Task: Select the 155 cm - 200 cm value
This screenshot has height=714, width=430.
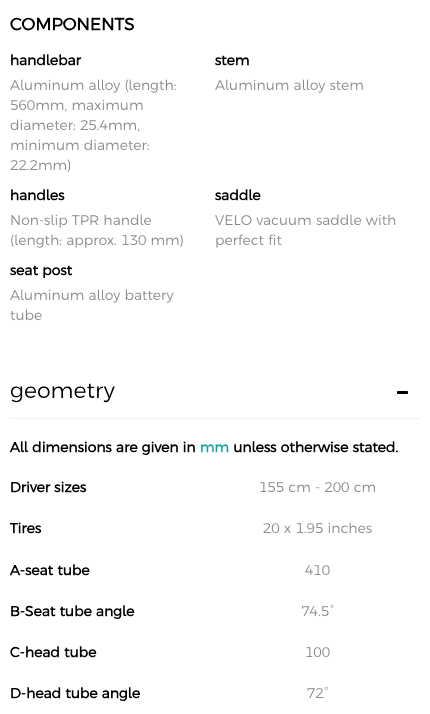Action: coord(317,487)
